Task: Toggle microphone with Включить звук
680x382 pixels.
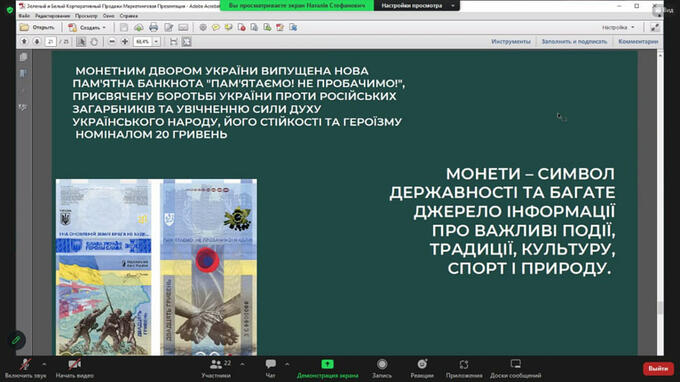Action: point(25,369)
